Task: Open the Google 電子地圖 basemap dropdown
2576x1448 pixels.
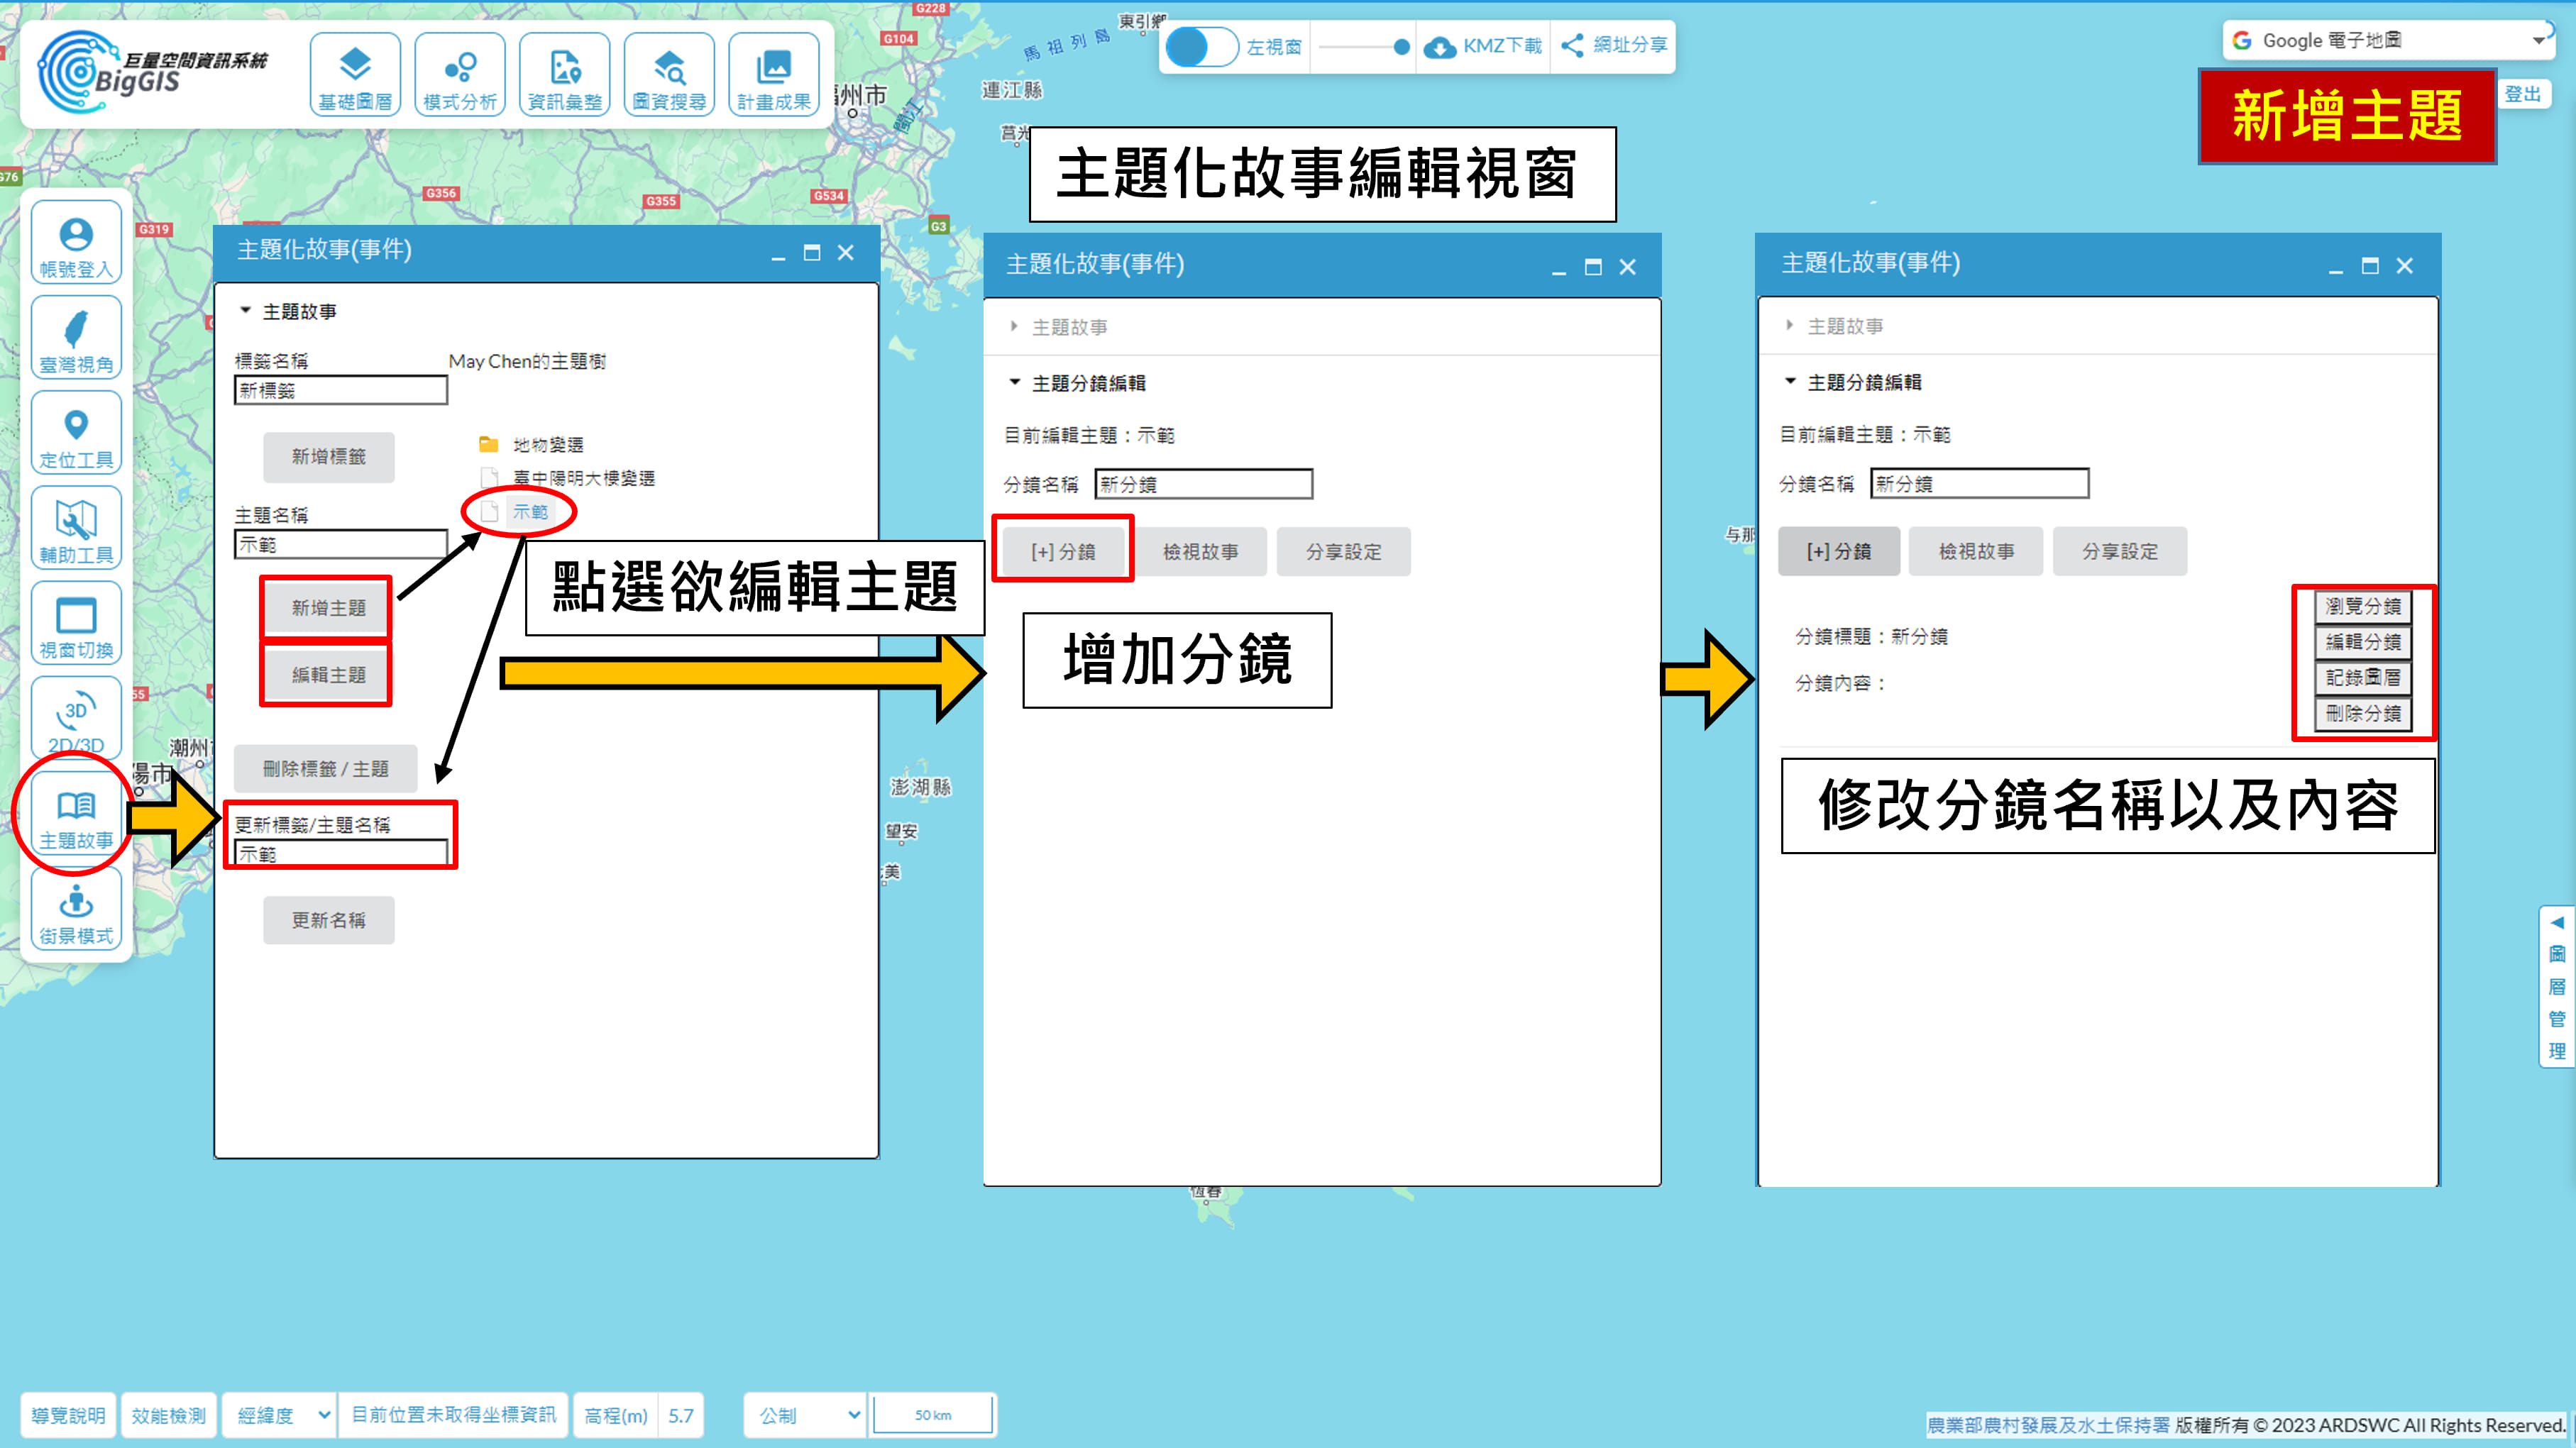Action: click(x=2386, y=41)
